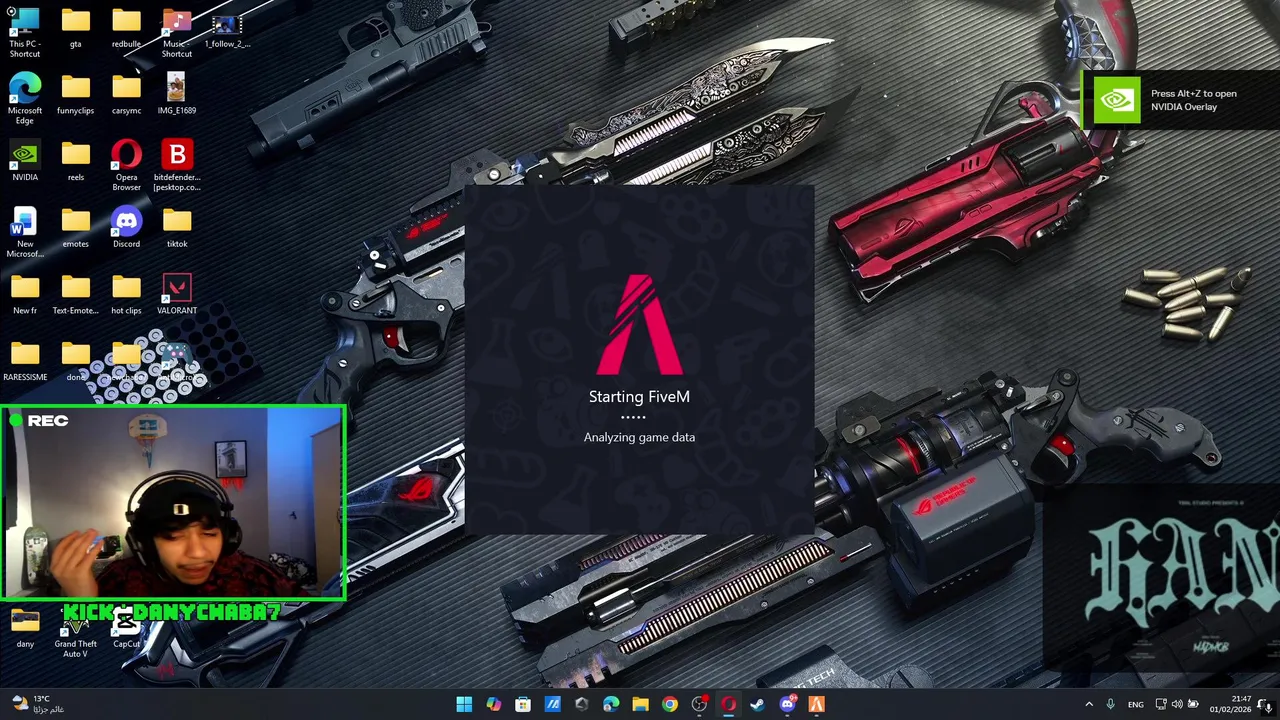Screen dimensions: 1280x720
Task: Click the 'Analyzing game data' status text
Action: (x=639, y=437)
